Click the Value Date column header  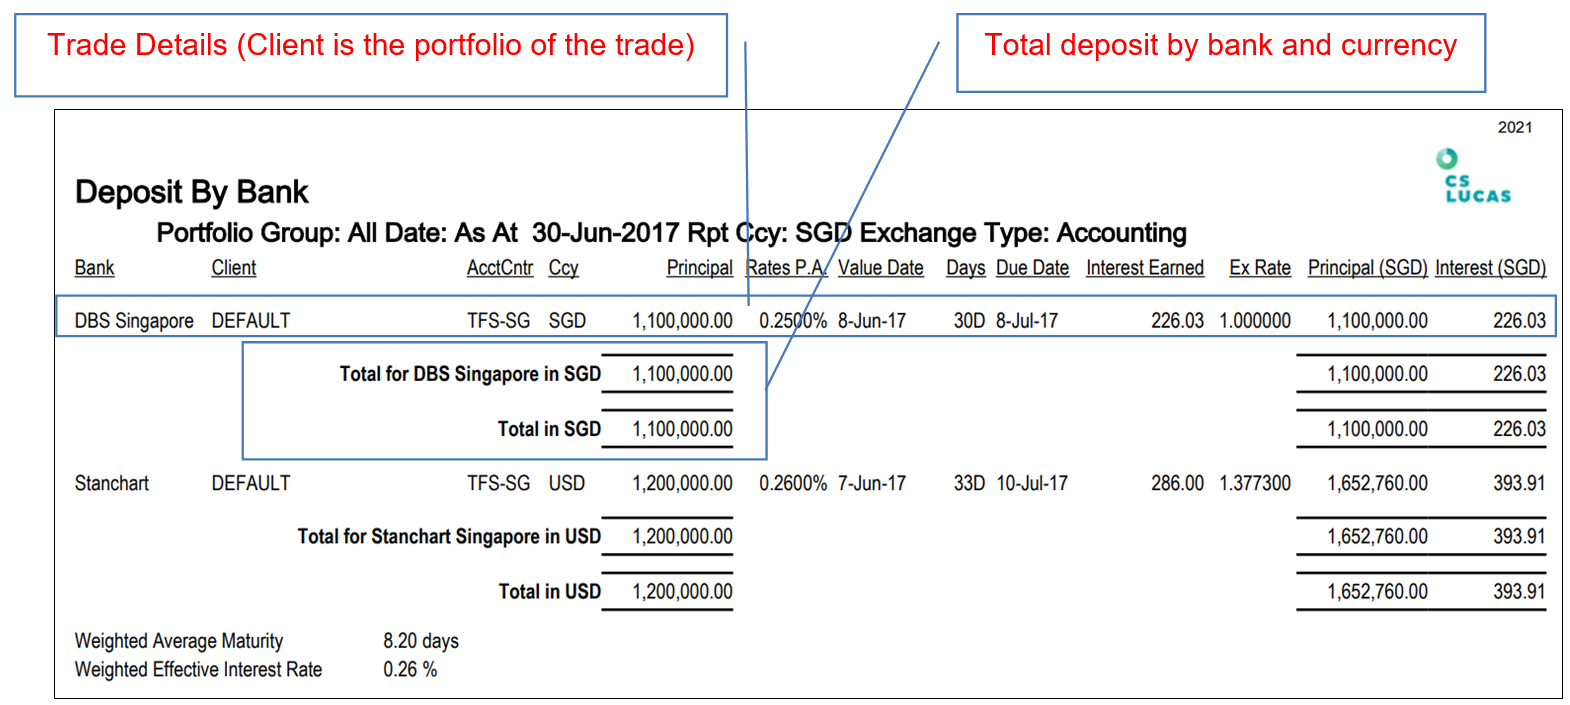[880, 268]
